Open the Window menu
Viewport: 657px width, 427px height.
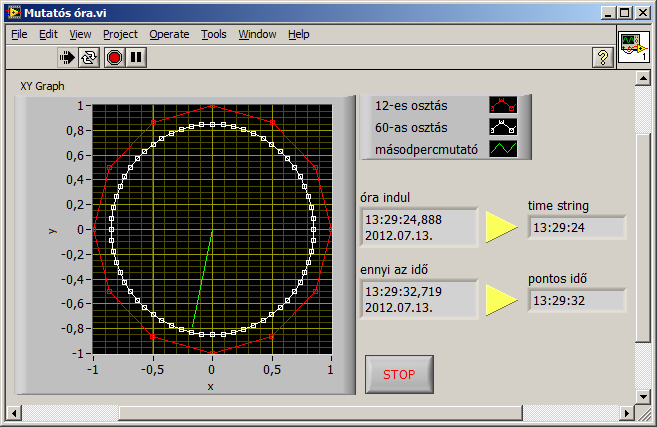(x=257, y=34)
